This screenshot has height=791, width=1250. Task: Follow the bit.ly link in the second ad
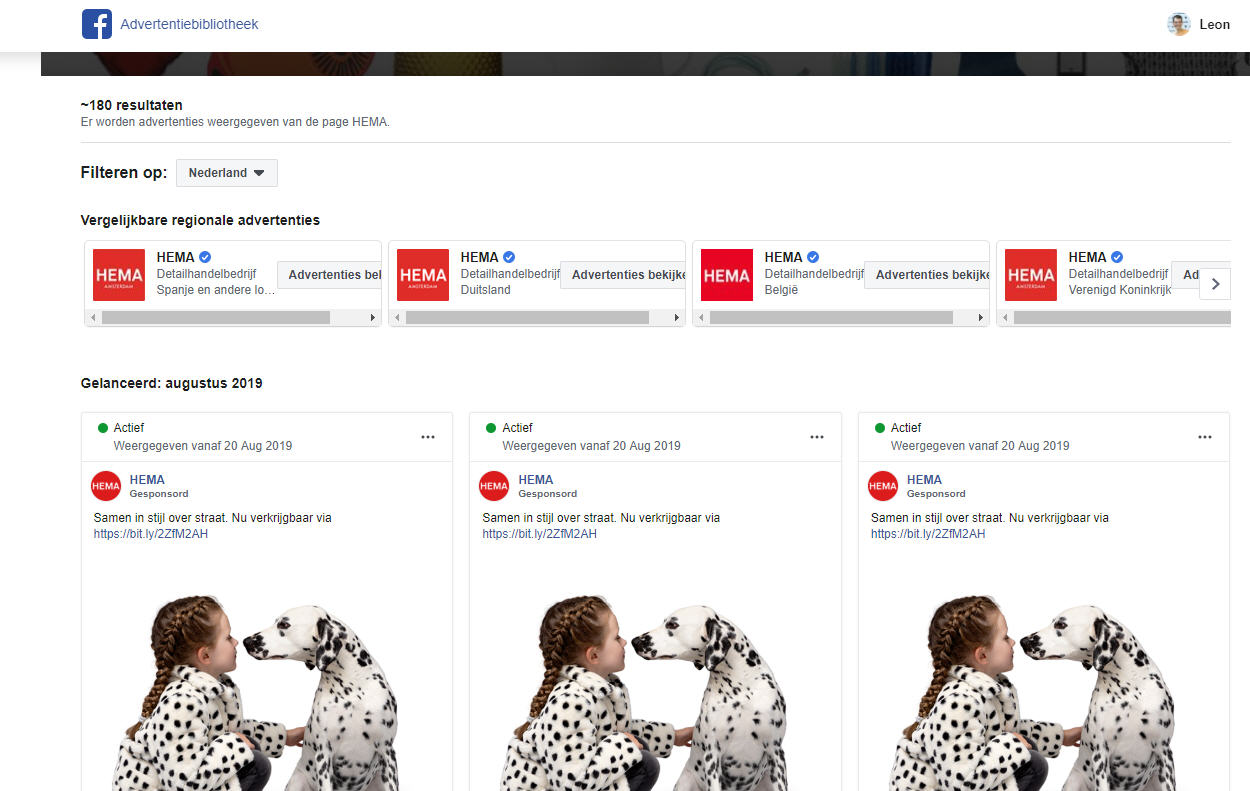click(540, 534)
